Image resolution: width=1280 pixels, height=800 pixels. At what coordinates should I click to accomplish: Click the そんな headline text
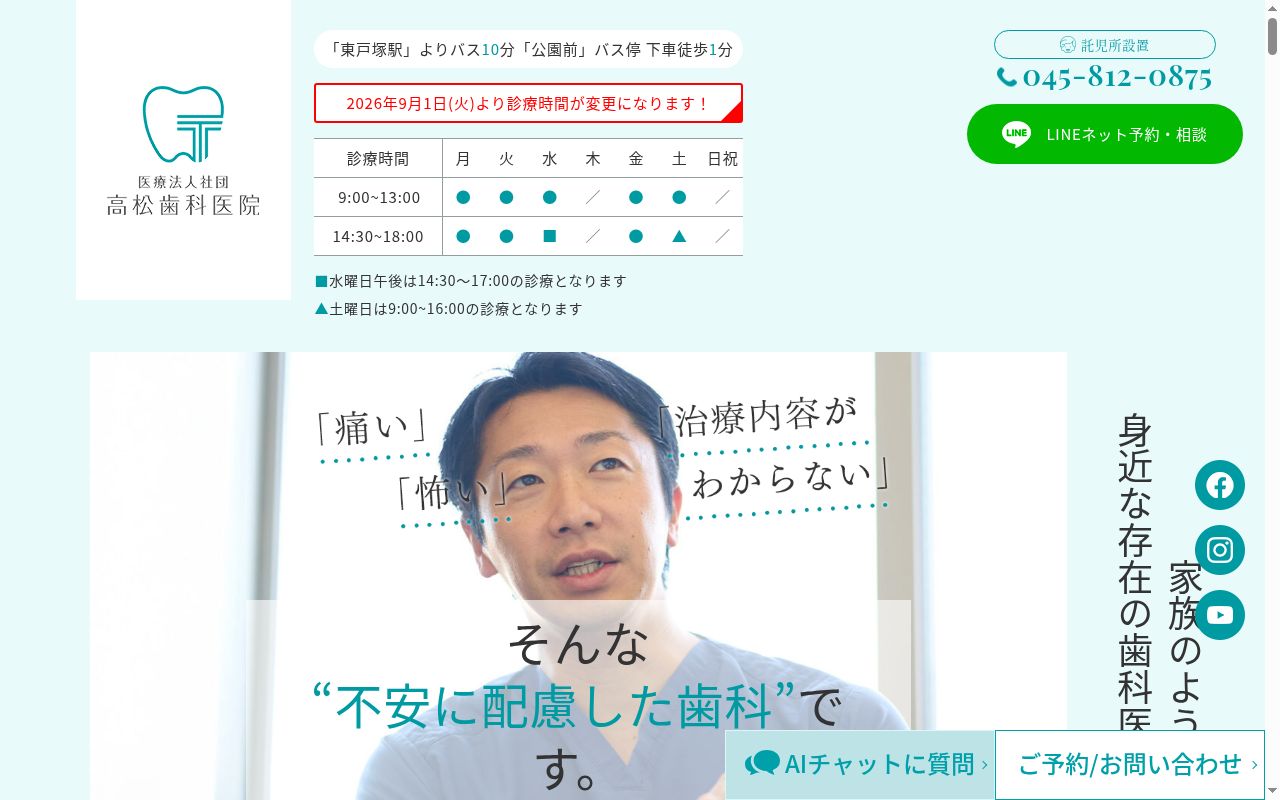[578, 643]
